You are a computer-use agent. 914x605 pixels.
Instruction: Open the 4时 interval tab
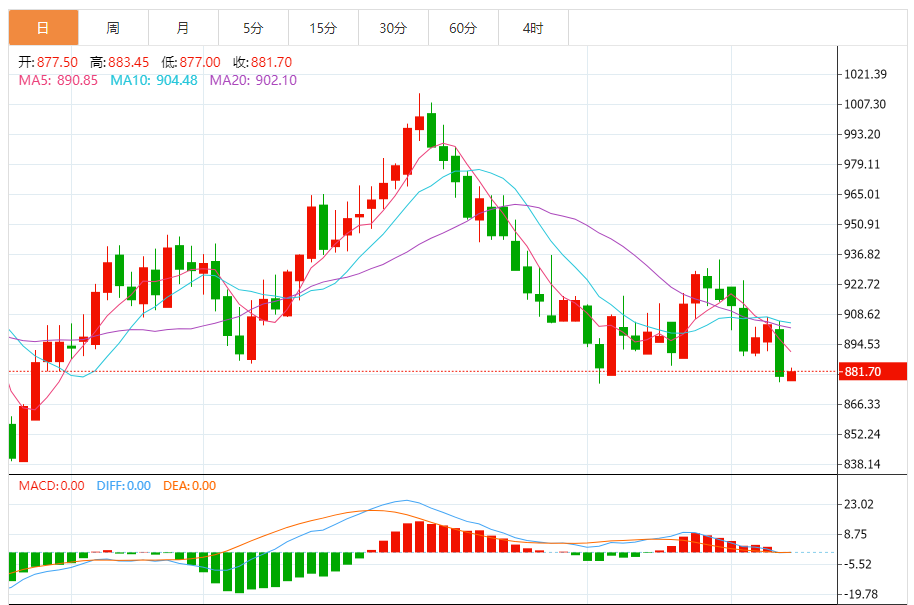533,27
